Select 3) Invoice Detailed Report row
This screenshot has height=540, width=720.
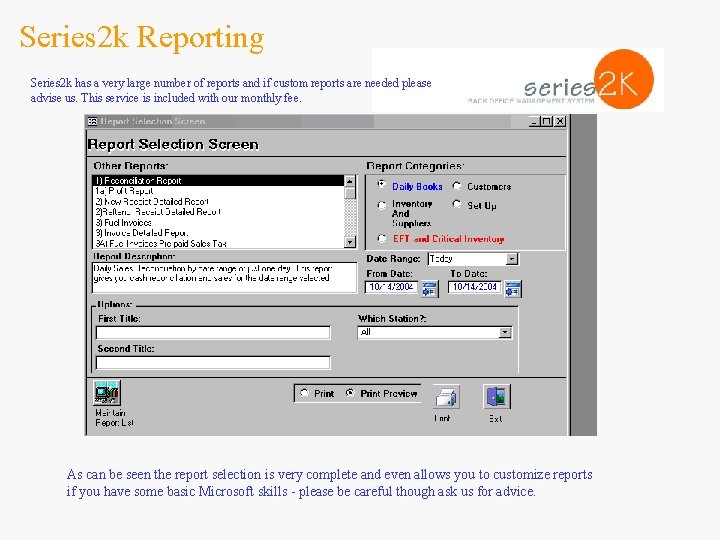click(x=218, y=233)
